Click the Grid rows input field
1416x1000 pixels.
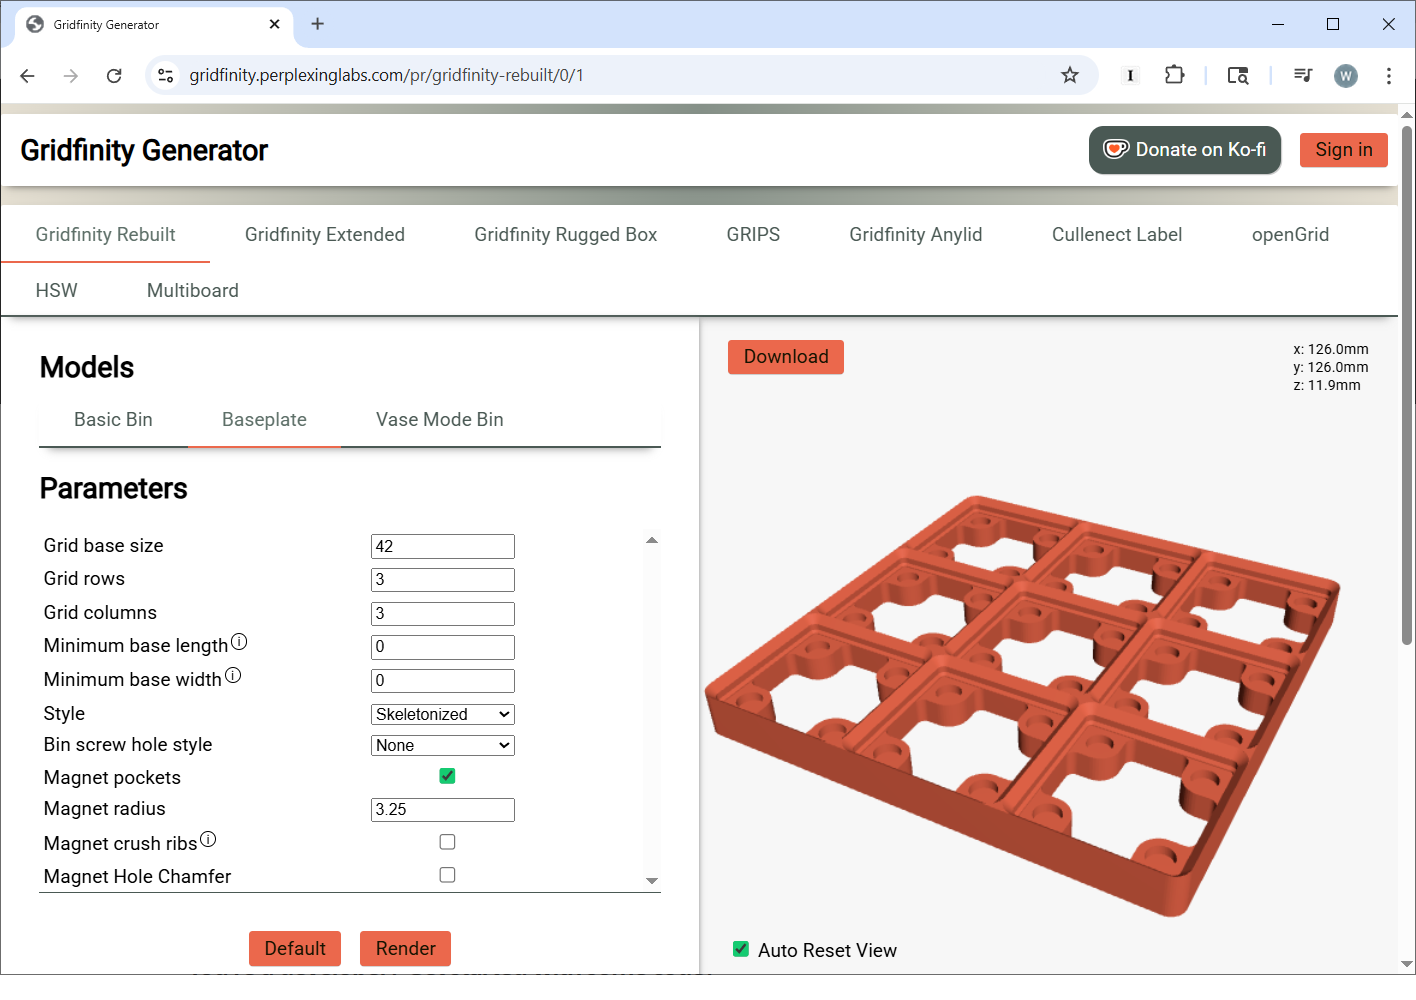click(443, 580)
